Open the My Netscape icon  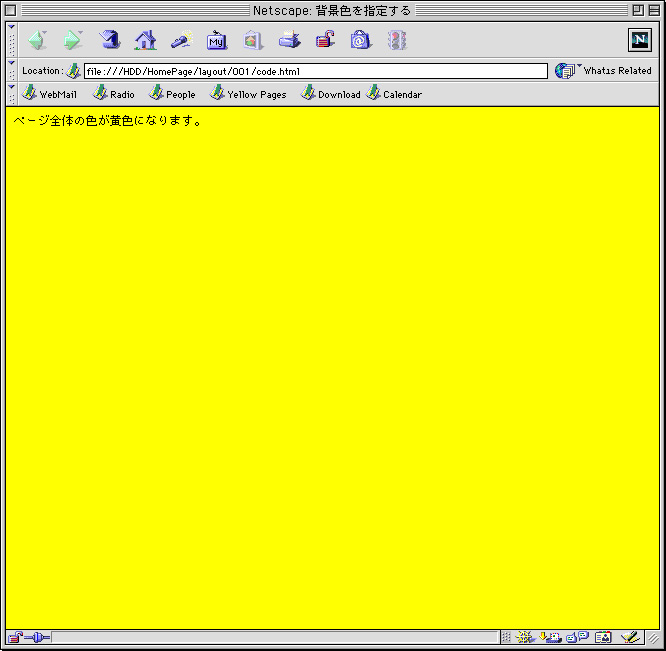pyautogui.click(x=217, y=40)
